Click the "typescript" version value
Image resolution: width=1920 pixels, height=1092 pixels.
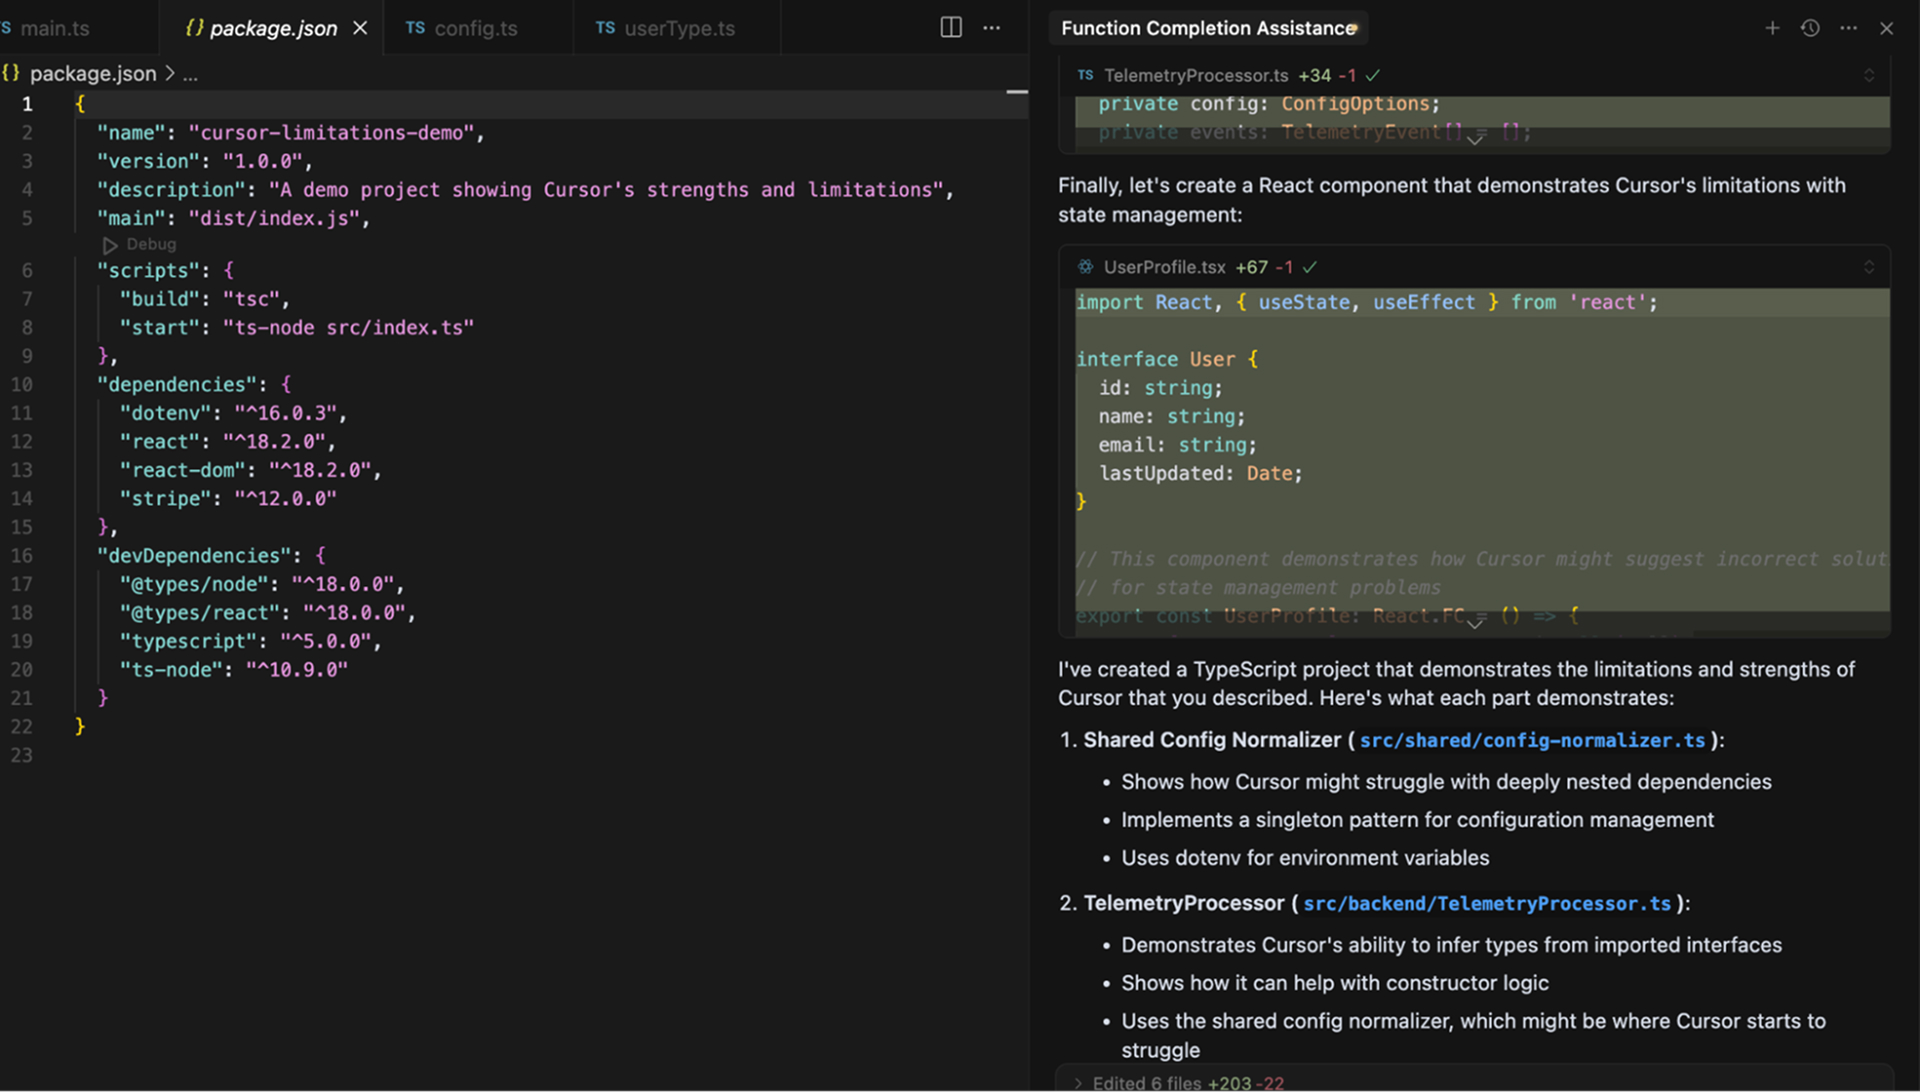[x=325, y=641]
